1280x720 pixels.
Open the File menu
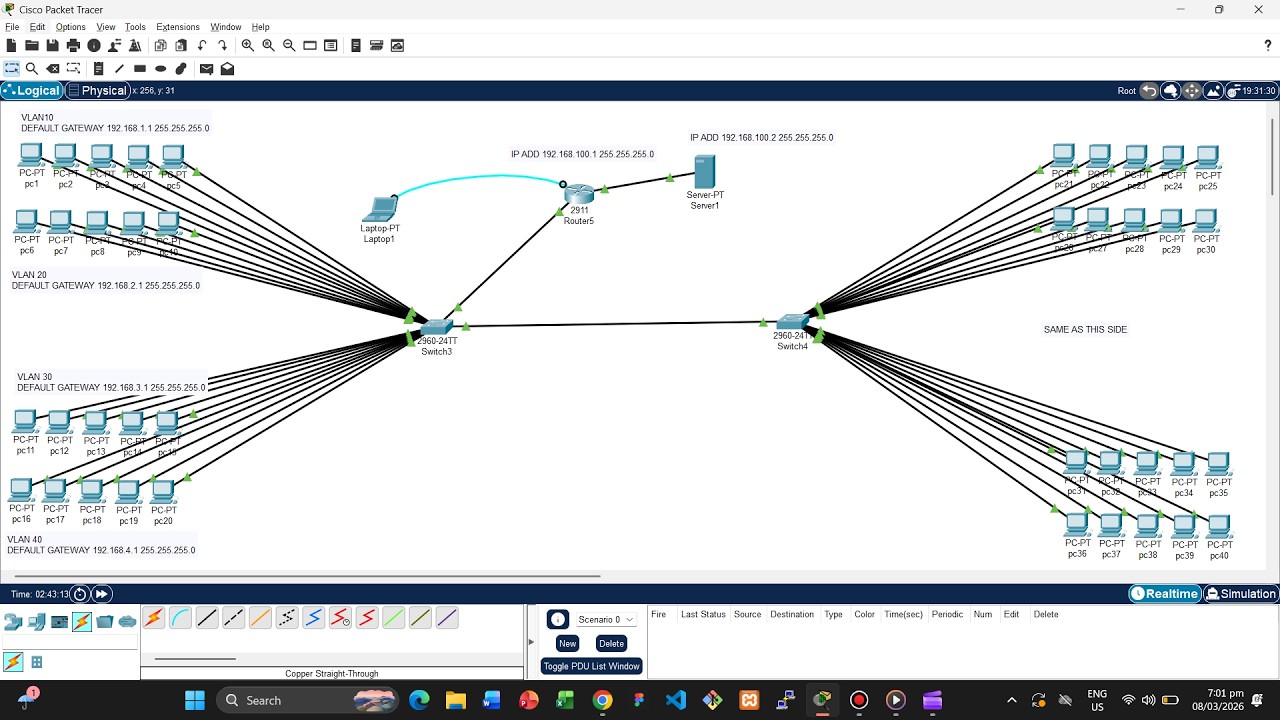point(12,27)
